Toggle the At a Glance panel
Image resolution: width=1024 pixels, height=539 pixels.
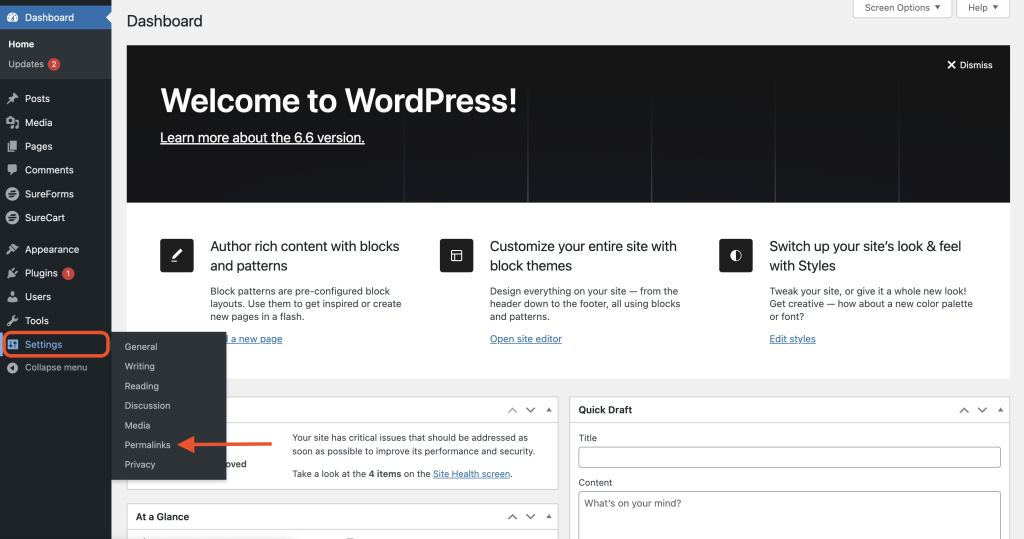tap(548, 517)
